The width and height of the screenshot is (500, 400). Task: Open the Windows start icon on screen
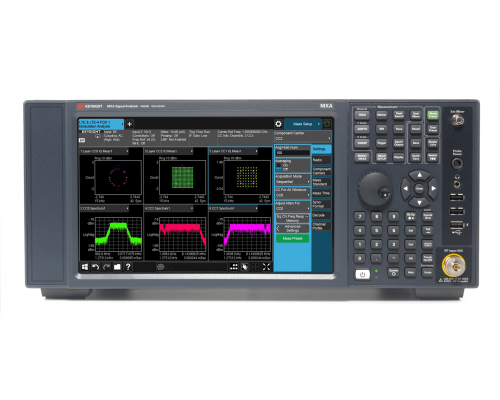click(85, 267)
